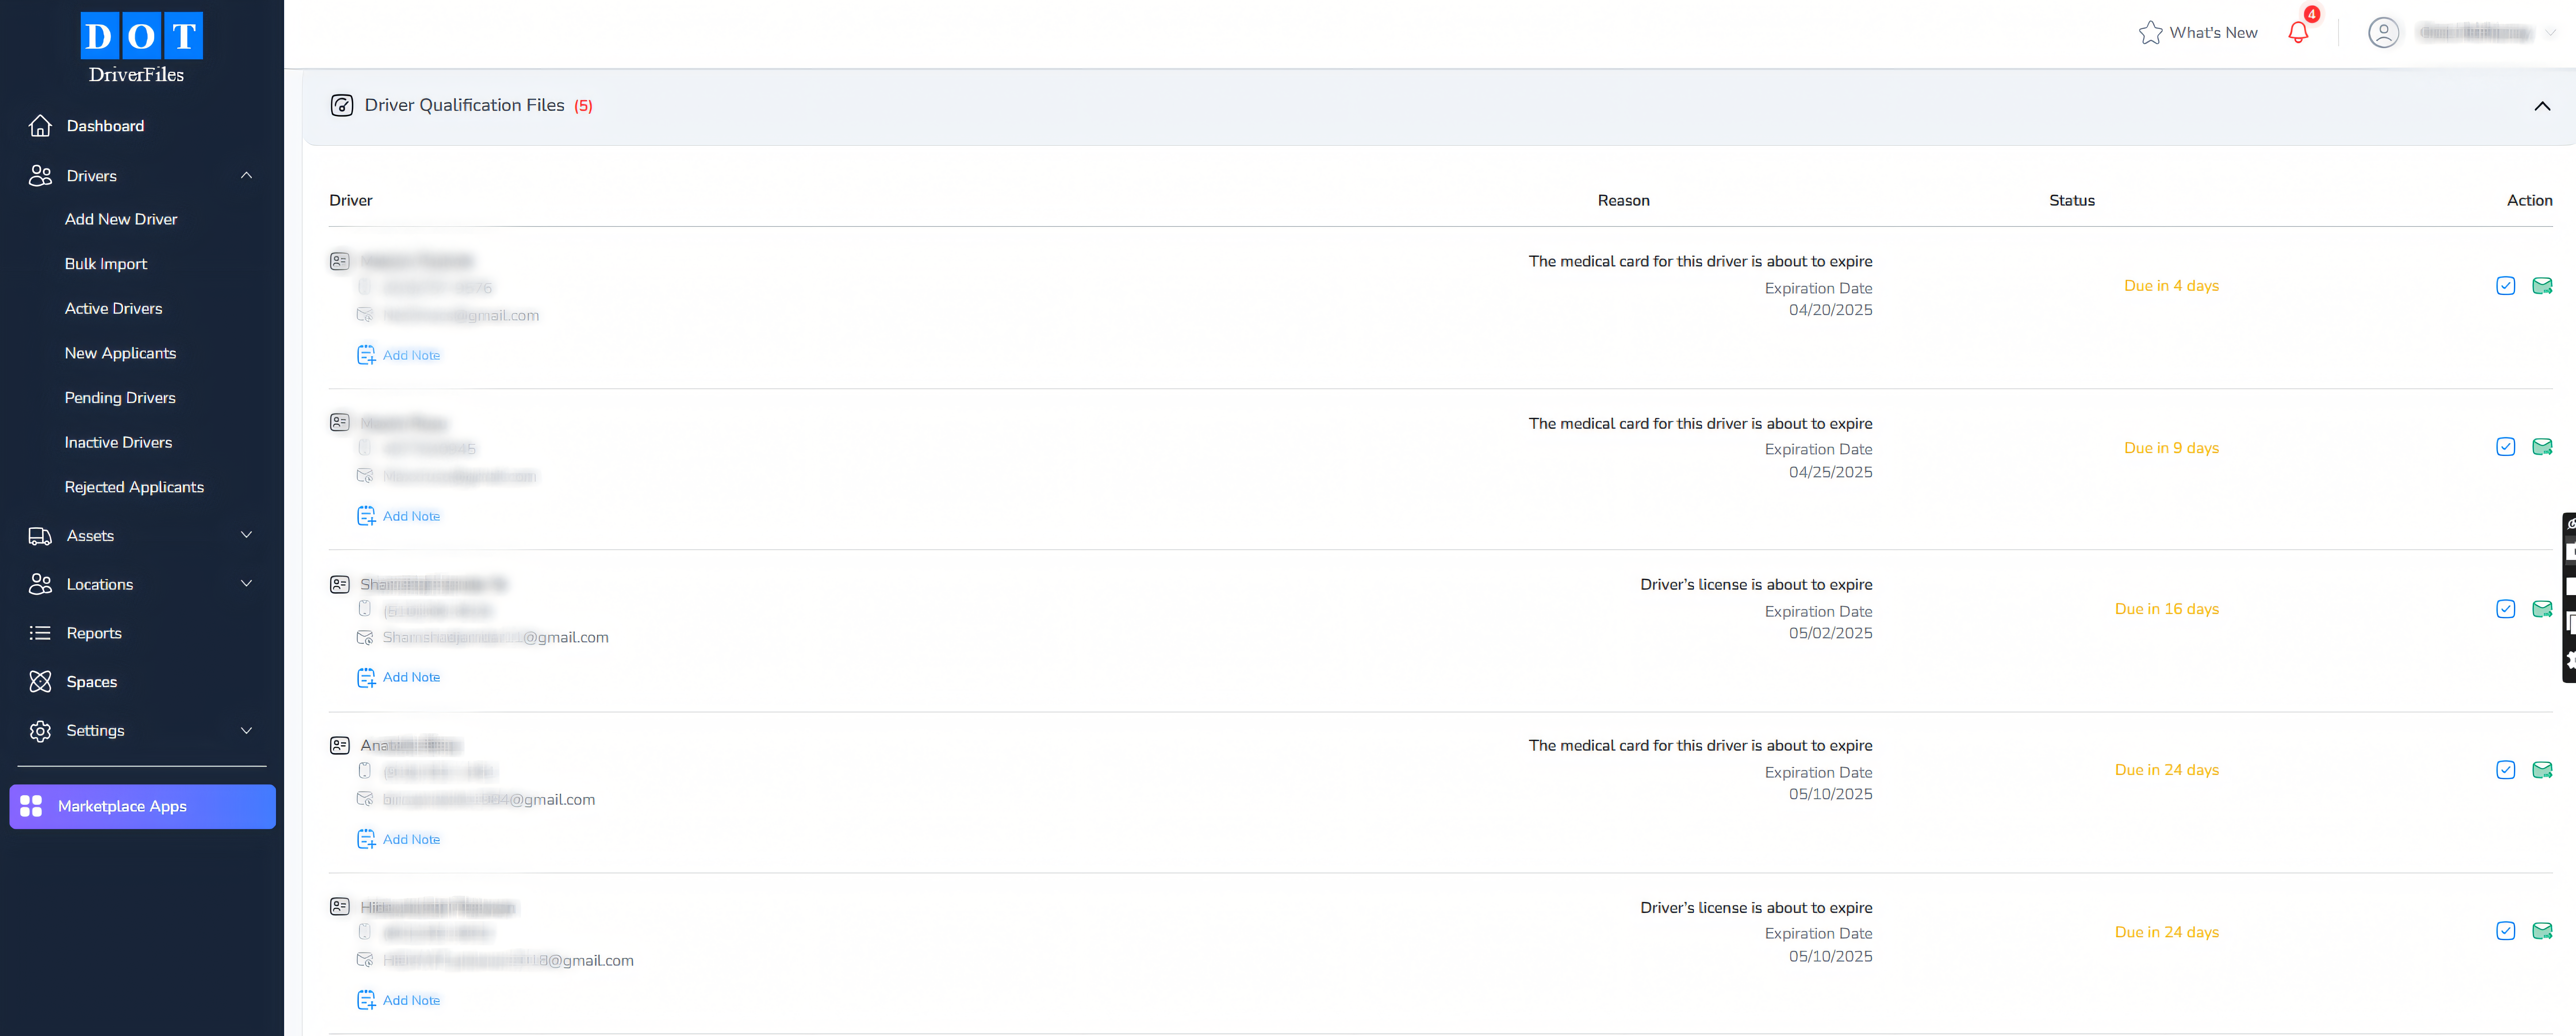This screenshot has width=2576, height=1036.
Task: Click the Assets truck icon
Action: click(40, 536)
